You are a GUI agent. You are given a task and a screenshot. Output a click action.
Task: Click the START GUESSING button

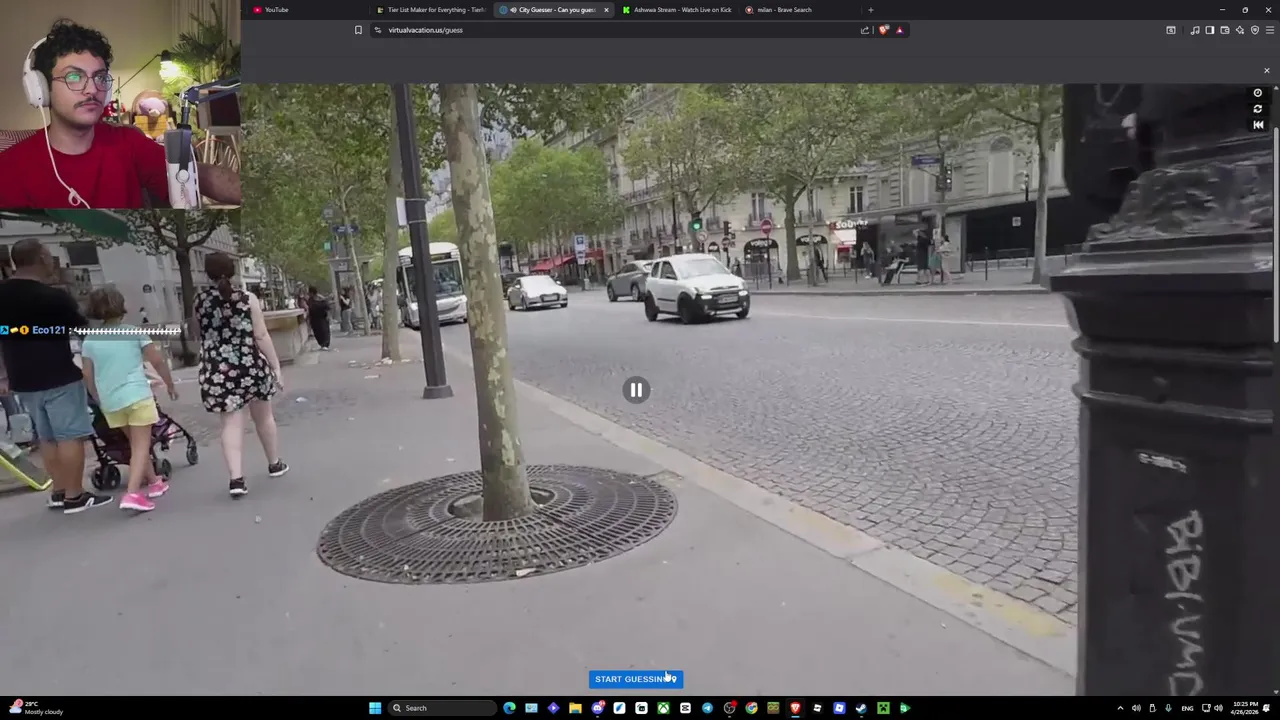point(636,679)
